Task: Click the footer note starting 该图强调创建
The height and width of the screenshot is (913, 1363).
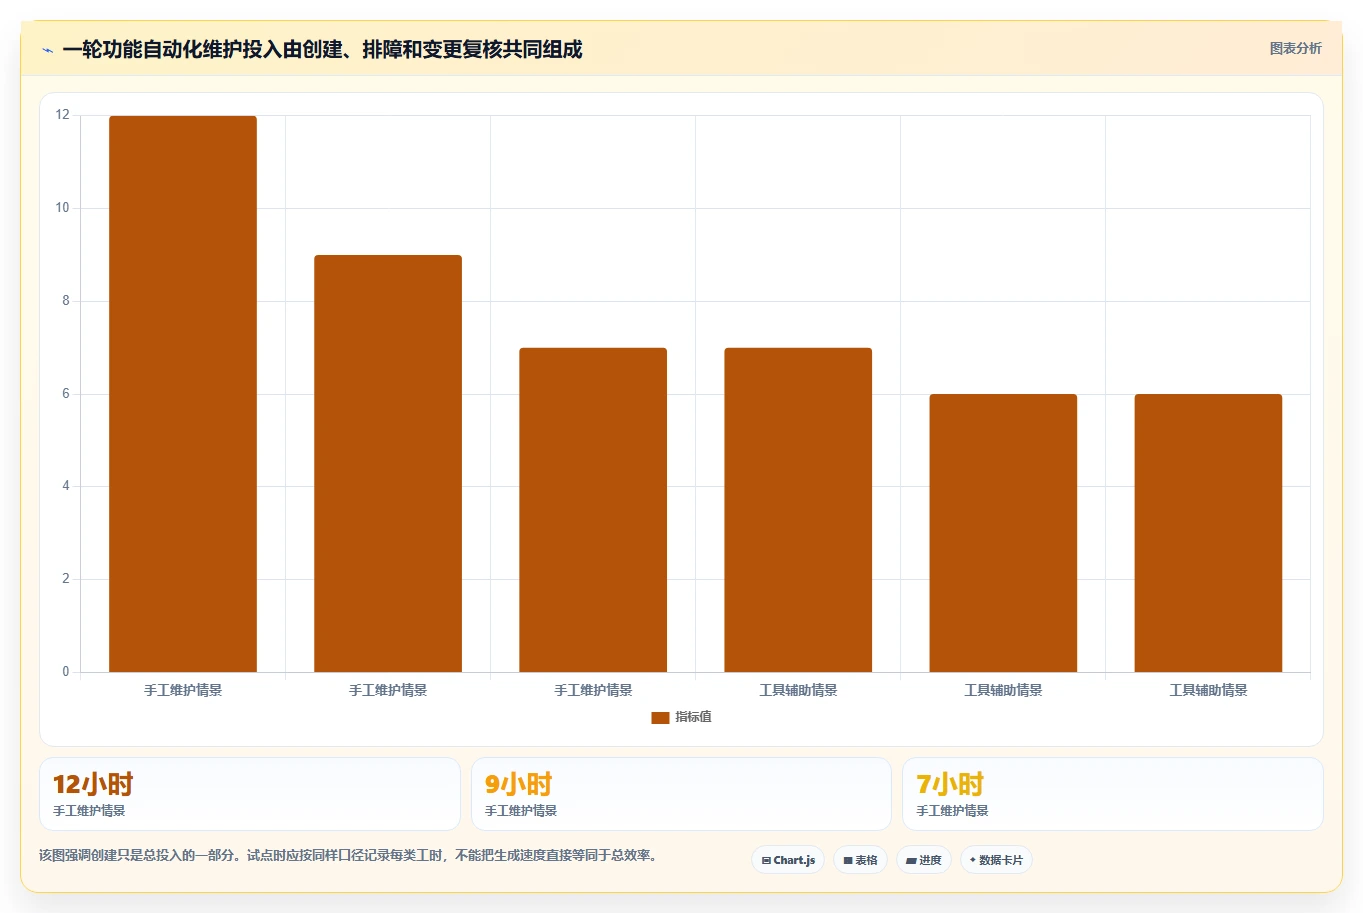Action: (349, 855)
